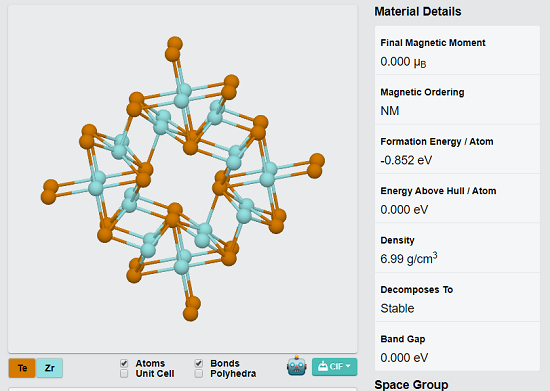Click the center of the crystal structure viewer
550x391 pixels.
(182, 178)
